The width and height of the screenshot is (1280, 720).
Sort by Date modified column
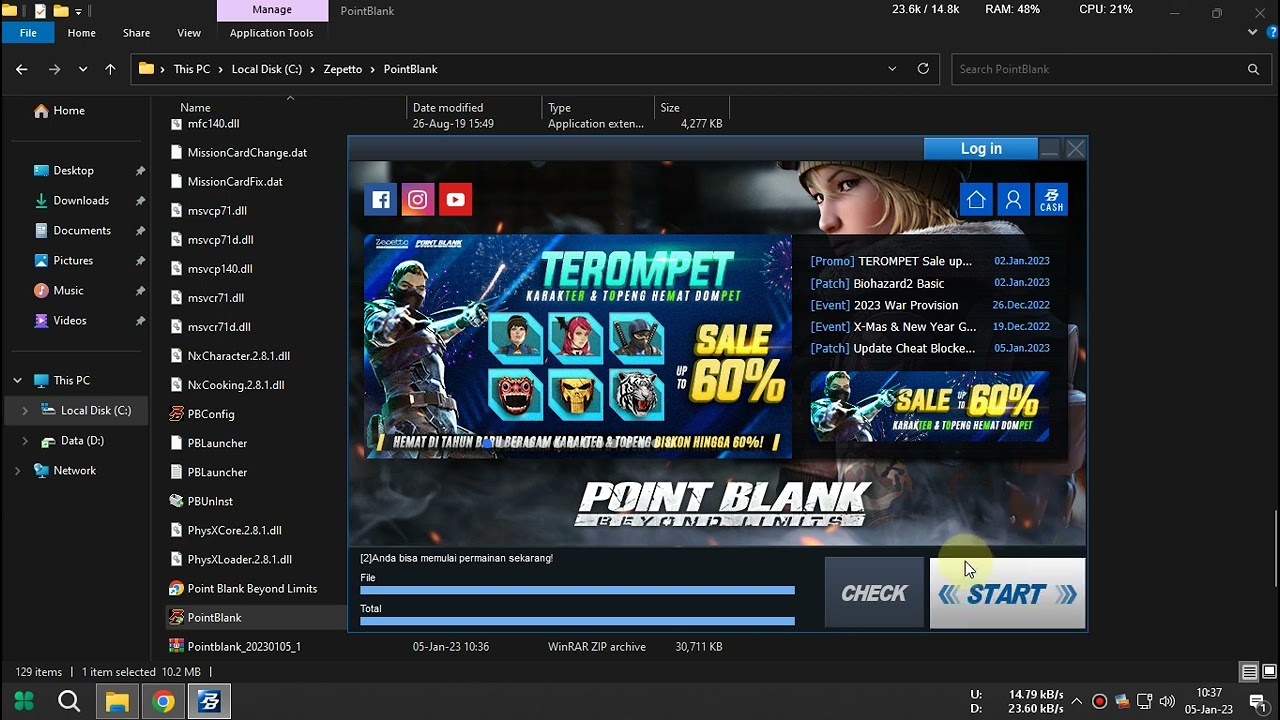pos(448,108)
